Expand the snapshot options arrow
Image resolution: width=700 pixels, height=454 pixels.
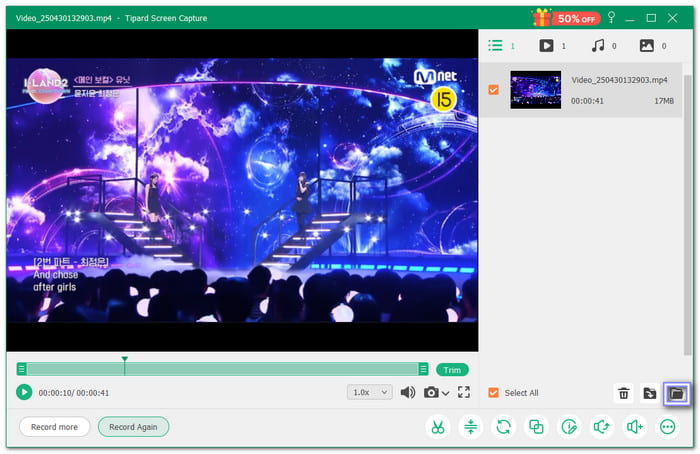point(445,393)
